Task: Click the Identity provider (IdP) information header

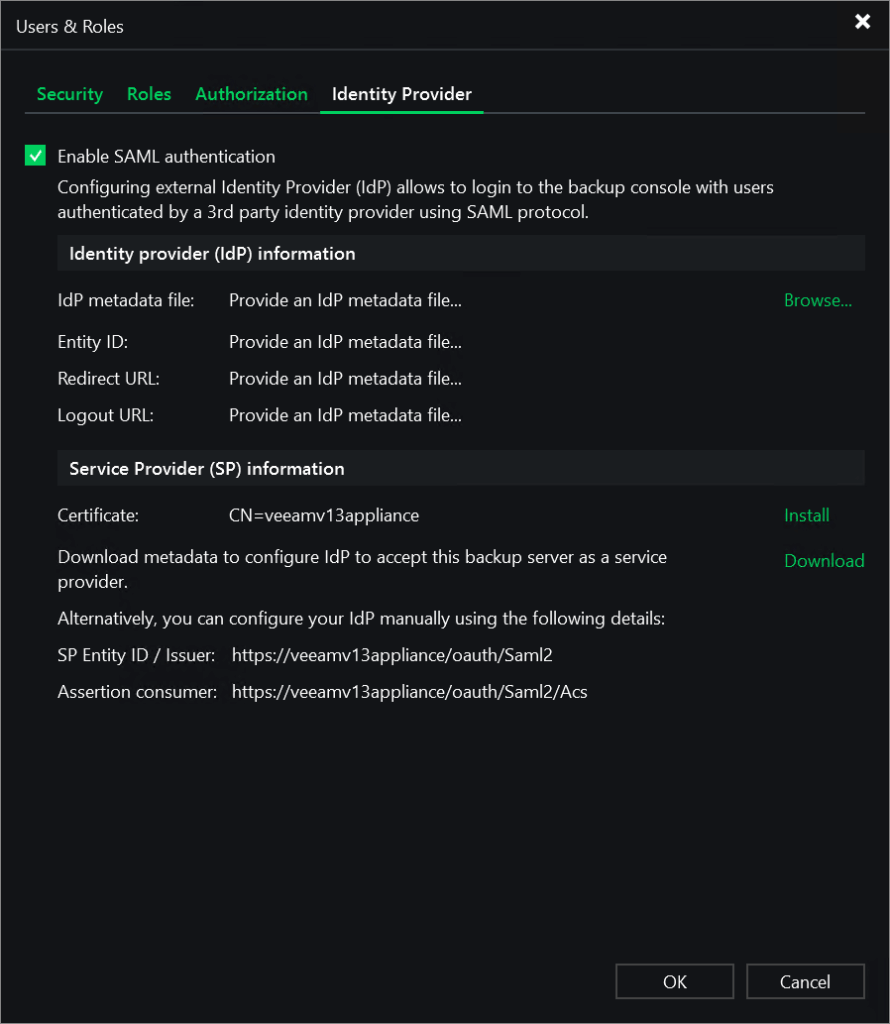Action: pyautogui.click(x=212, y=254)
